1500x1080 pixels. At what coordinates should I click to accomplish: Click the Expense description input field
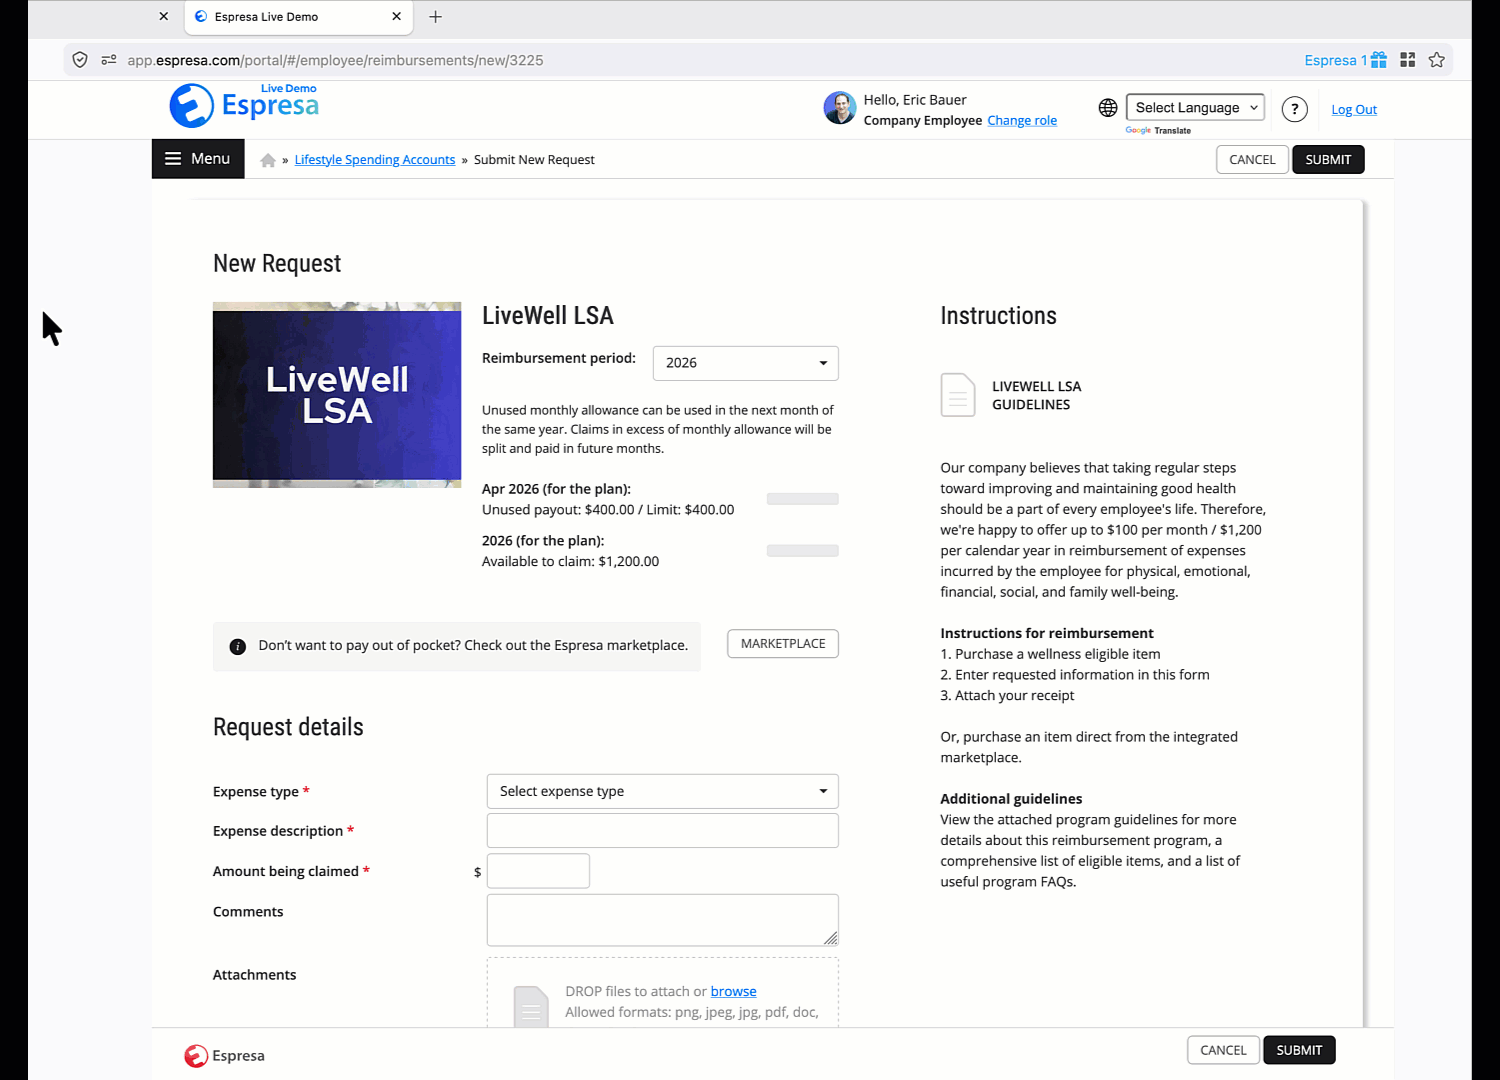pyautogui.click(x=663, y=831)
